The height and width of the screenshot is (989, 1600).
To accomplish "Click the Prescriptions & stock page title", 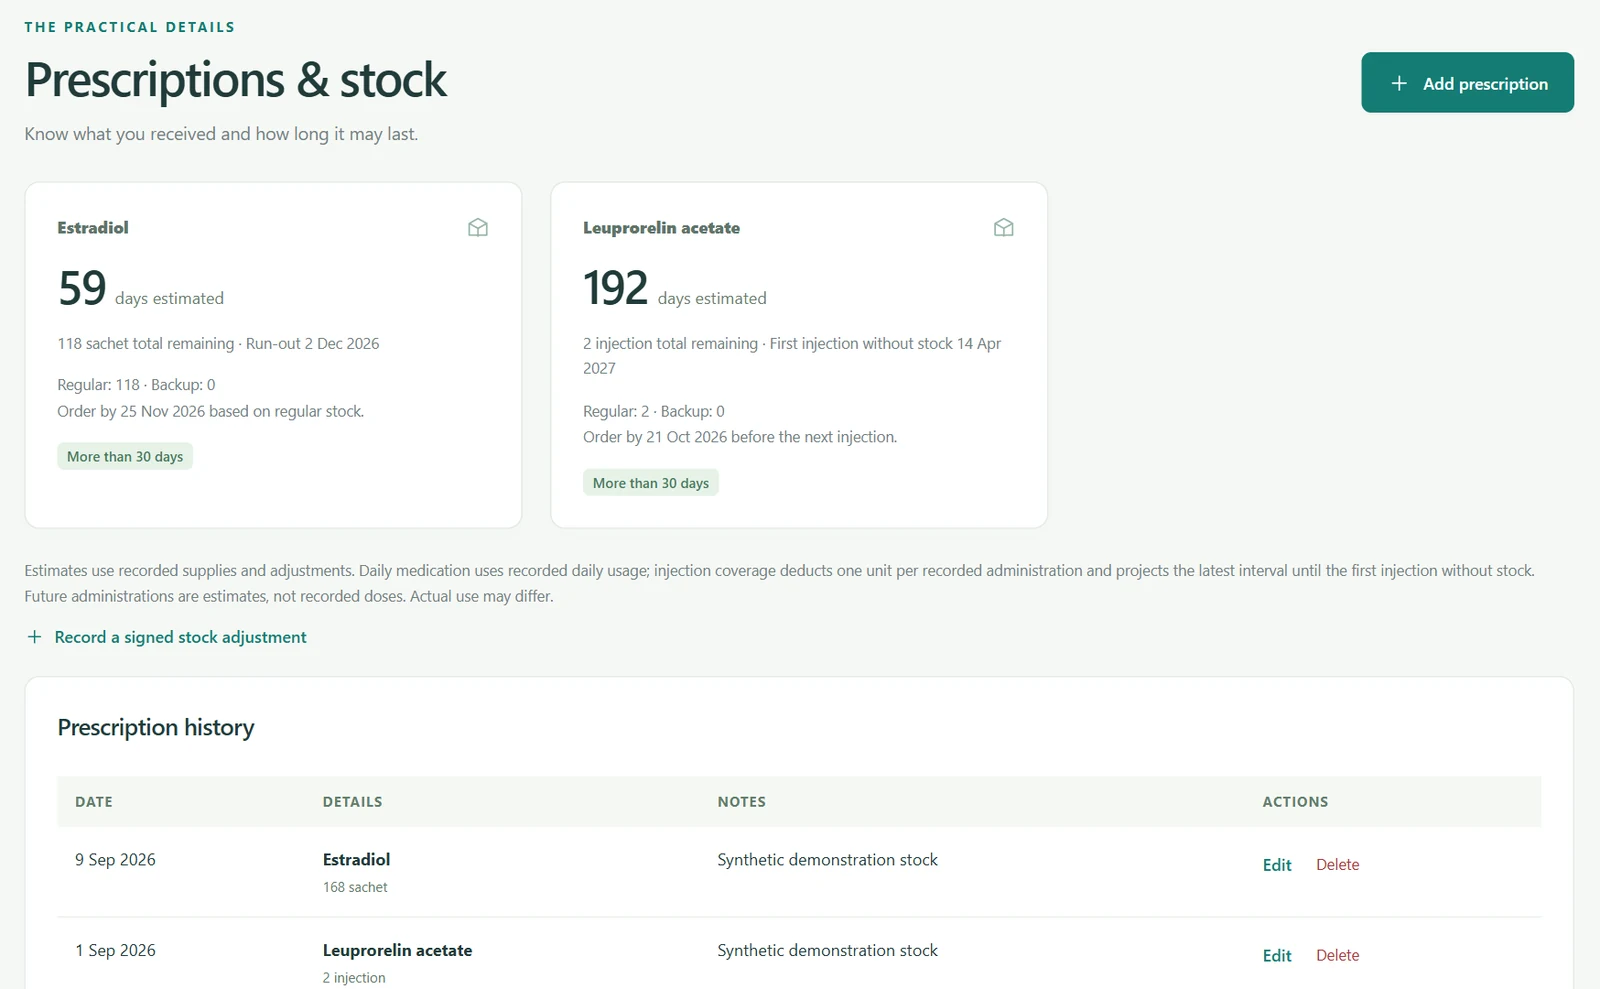I will click(236, 80).
